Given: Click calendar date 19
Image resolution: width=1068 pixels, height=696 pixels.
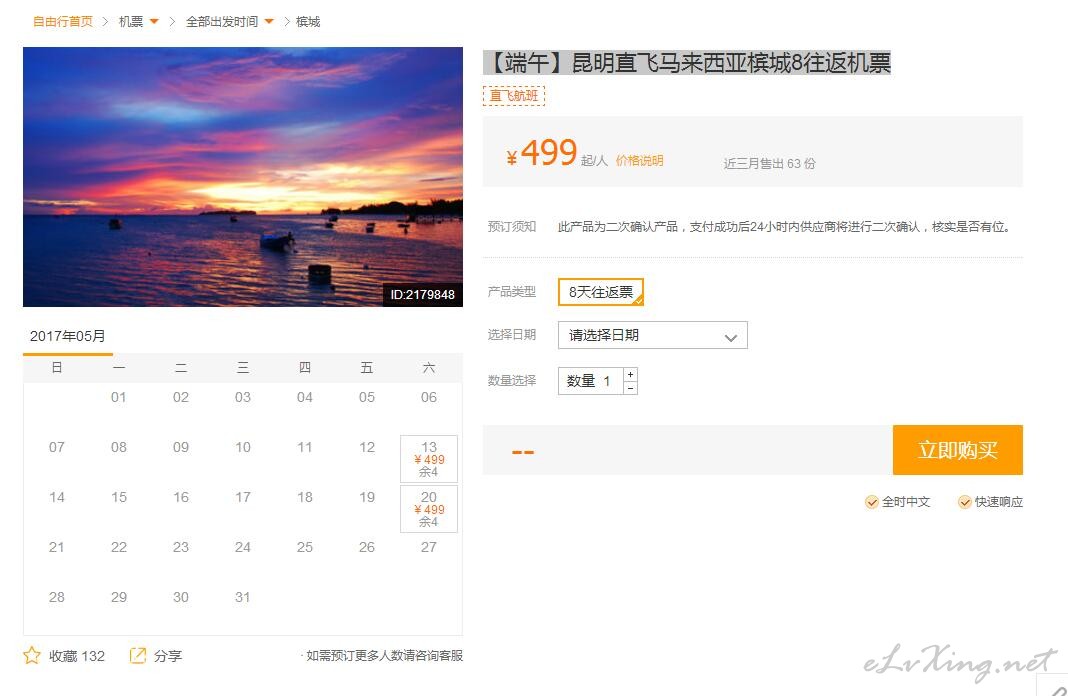Looking at the screenshot, I should (x=367, y=497).
